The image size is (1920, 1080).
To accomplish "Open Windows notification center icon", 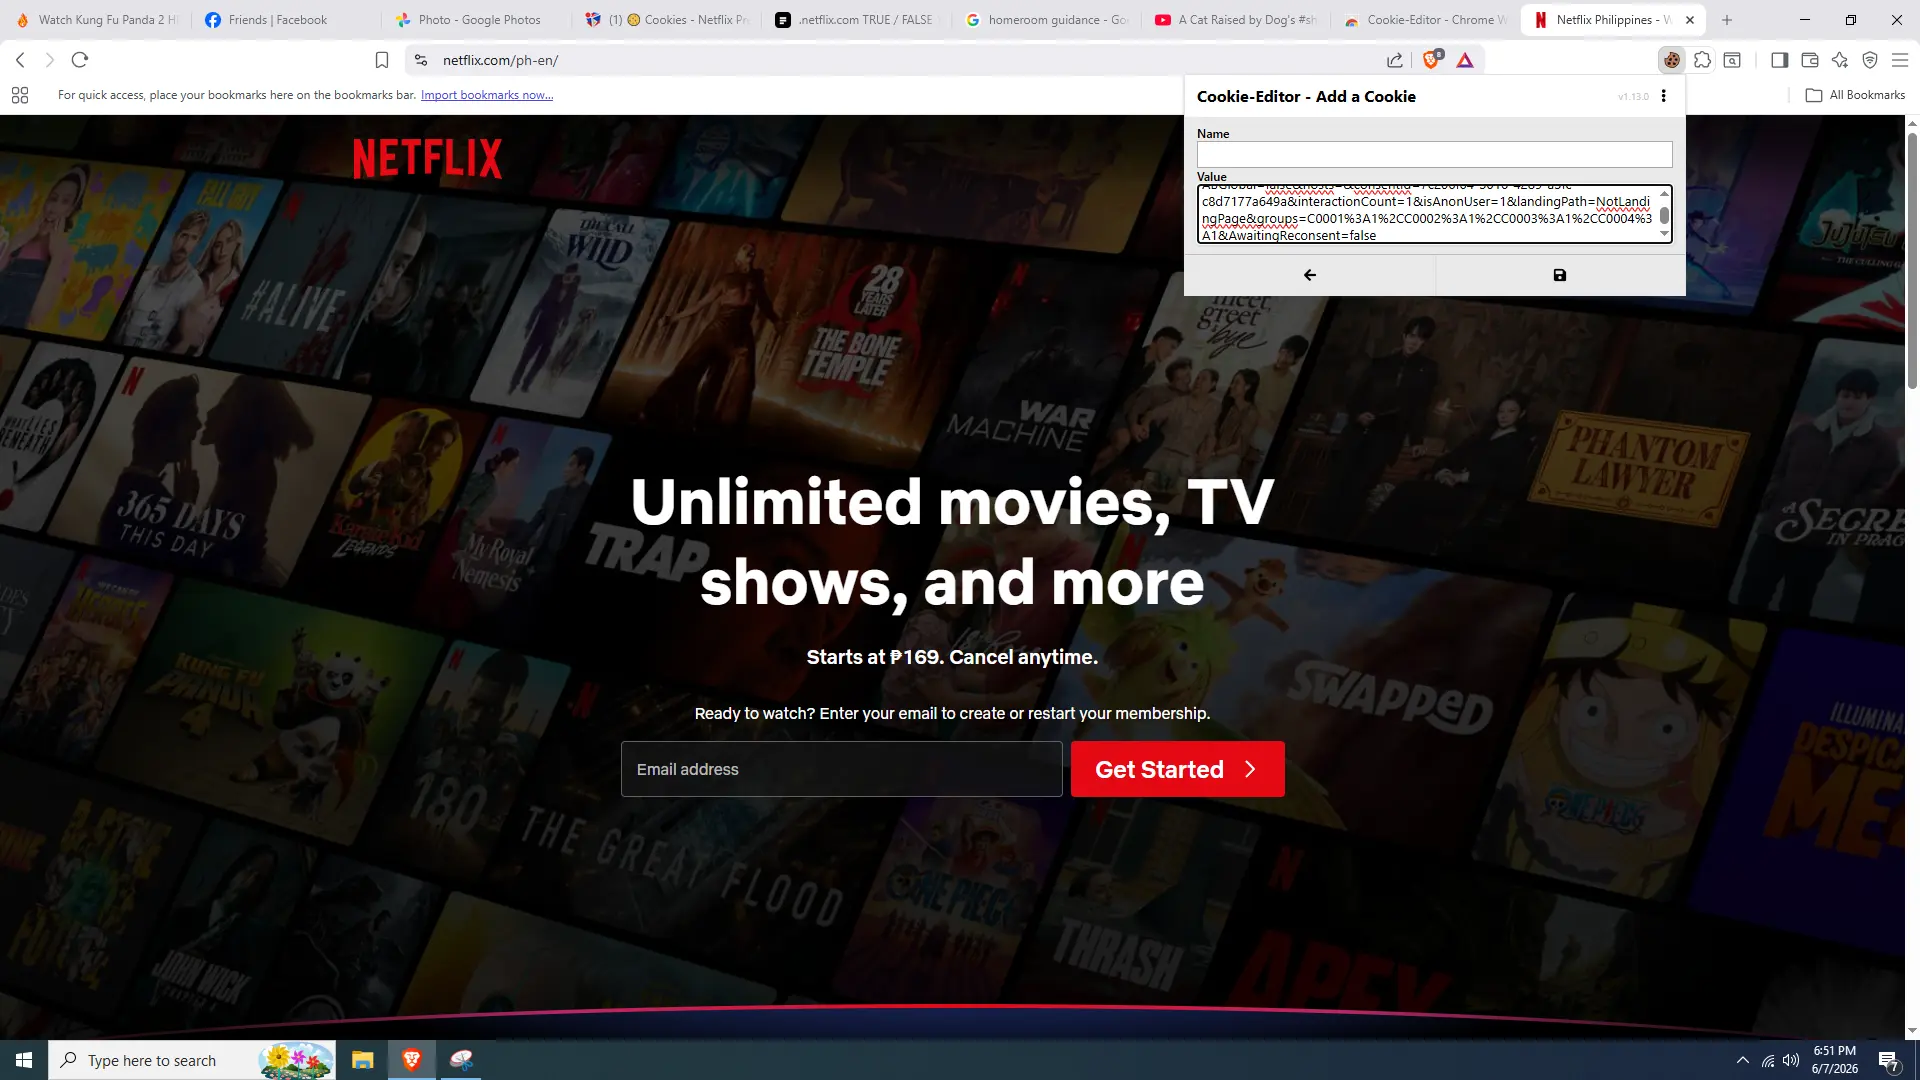I will tap(1888, 1060).
